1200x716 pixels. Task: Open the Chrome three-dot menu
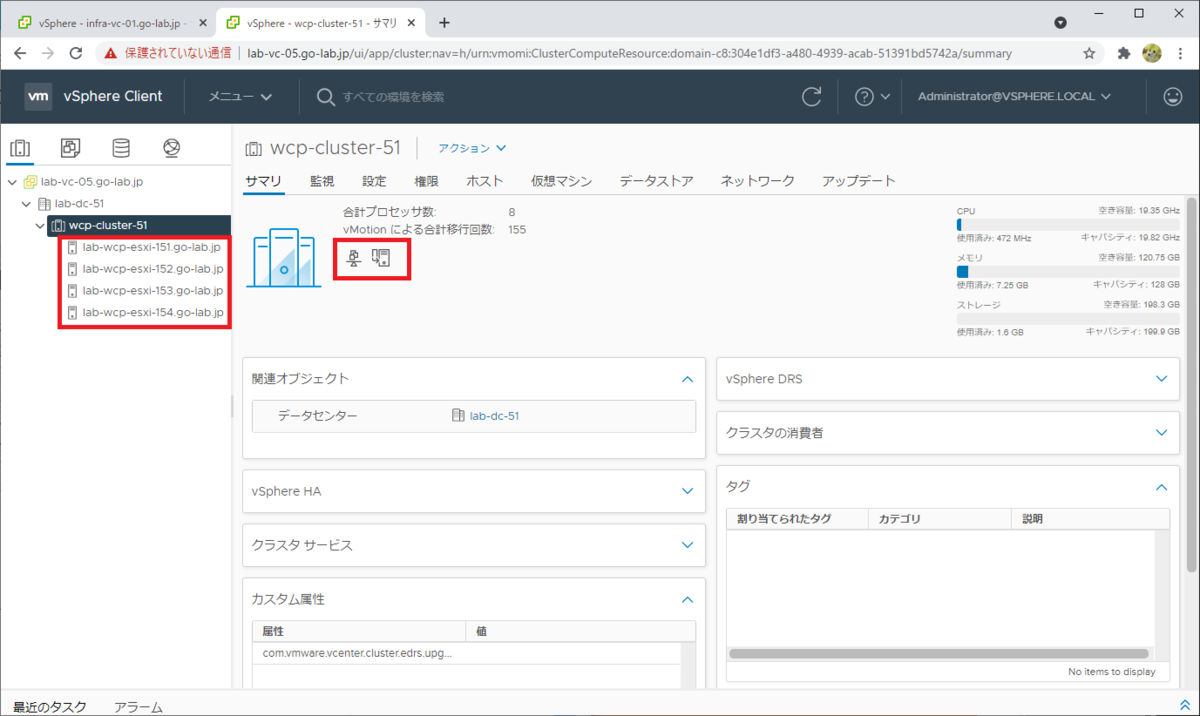pyautogui.click(x=1180, y=53)
